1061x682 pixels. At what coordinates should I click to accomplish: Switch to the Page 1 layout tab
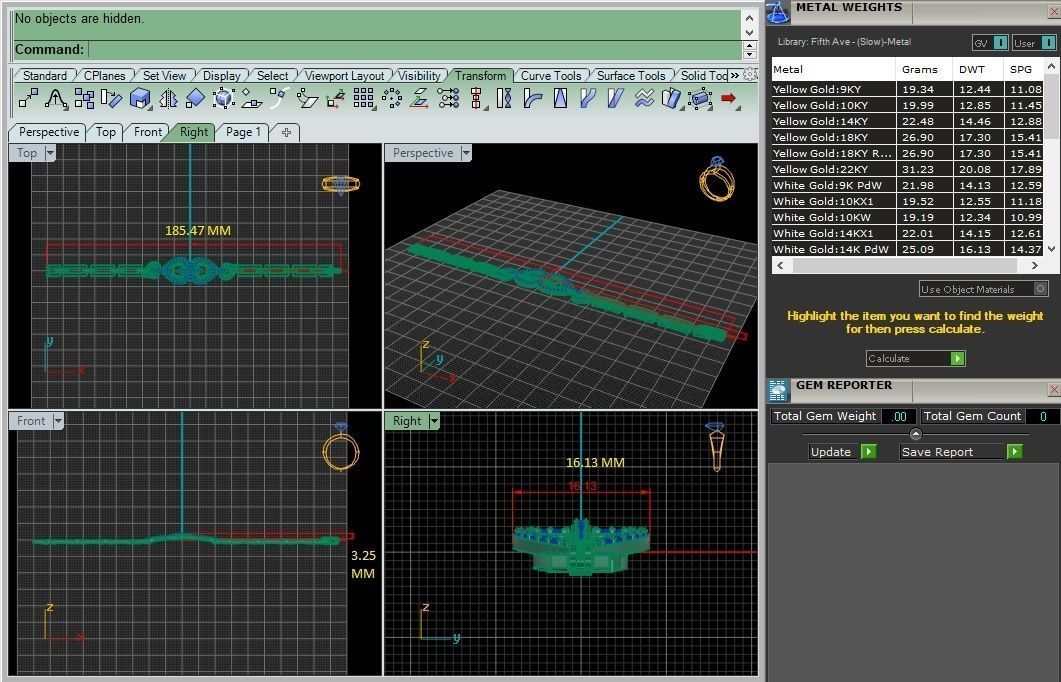(x=243, y=132)
